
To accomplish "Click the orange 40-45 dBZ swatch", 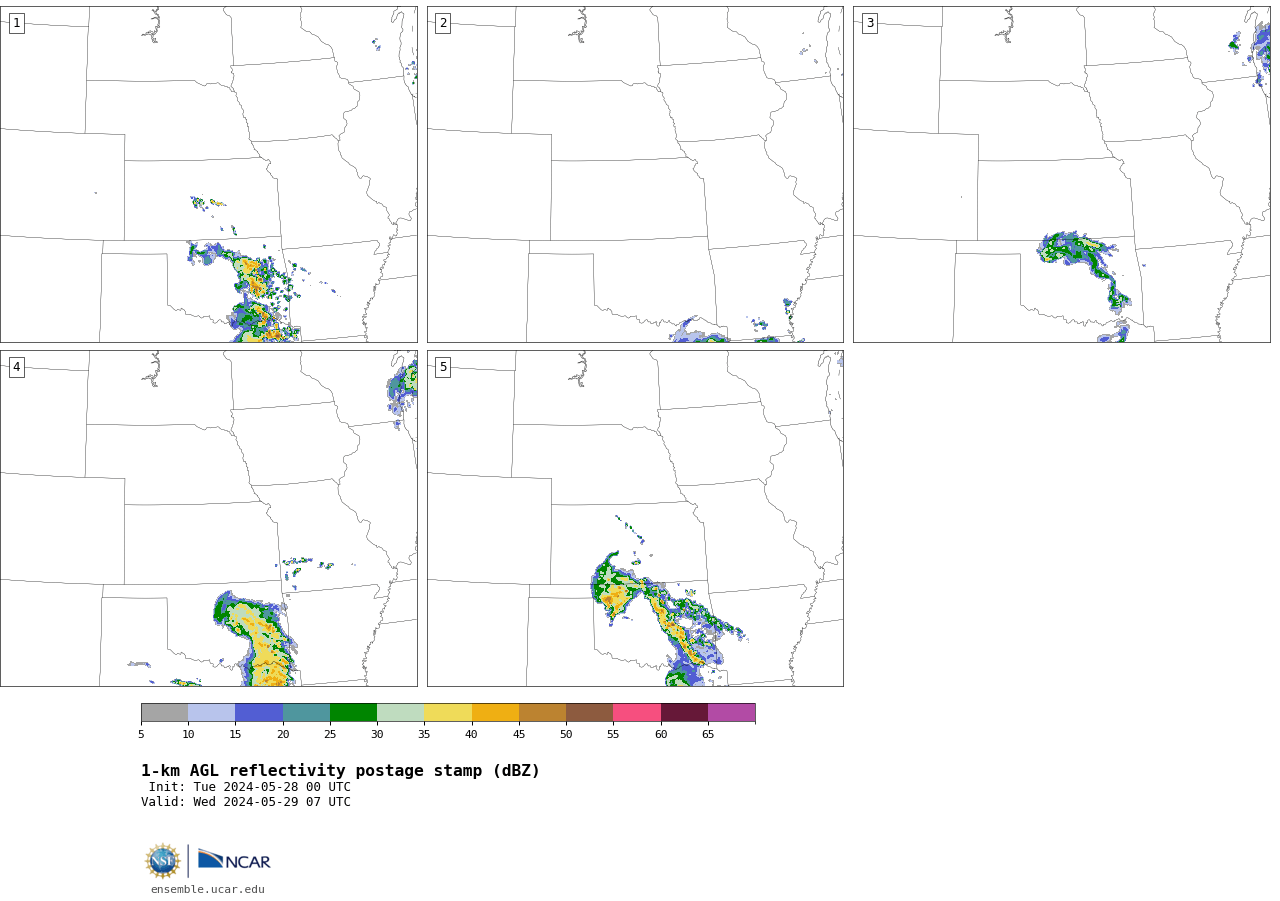I will [x=495, y=713].
